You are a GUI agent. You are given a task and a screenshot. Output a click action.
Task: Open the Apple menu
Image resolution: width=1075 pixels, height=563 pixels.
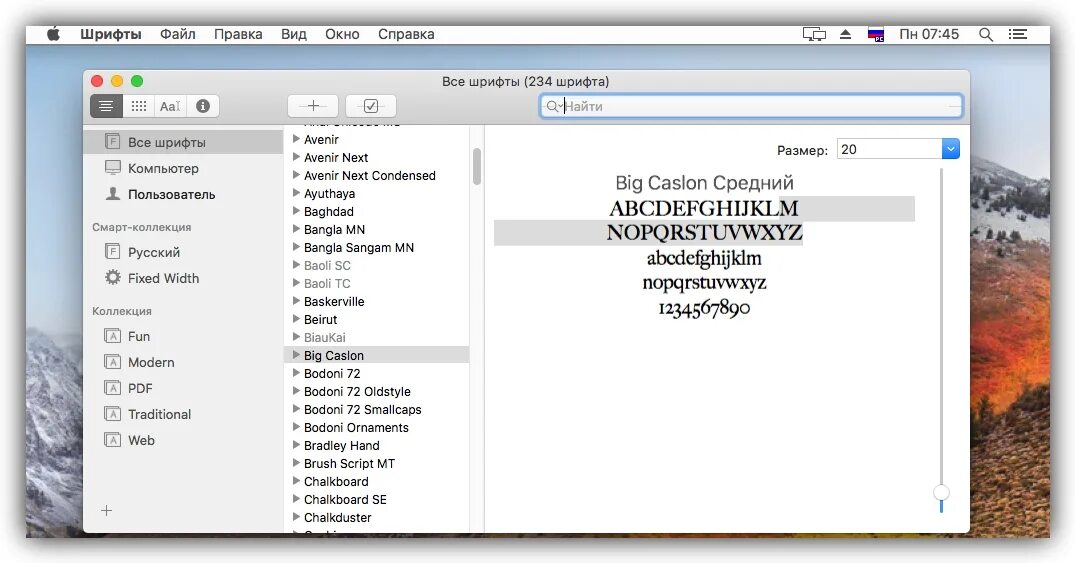[53, 34]
